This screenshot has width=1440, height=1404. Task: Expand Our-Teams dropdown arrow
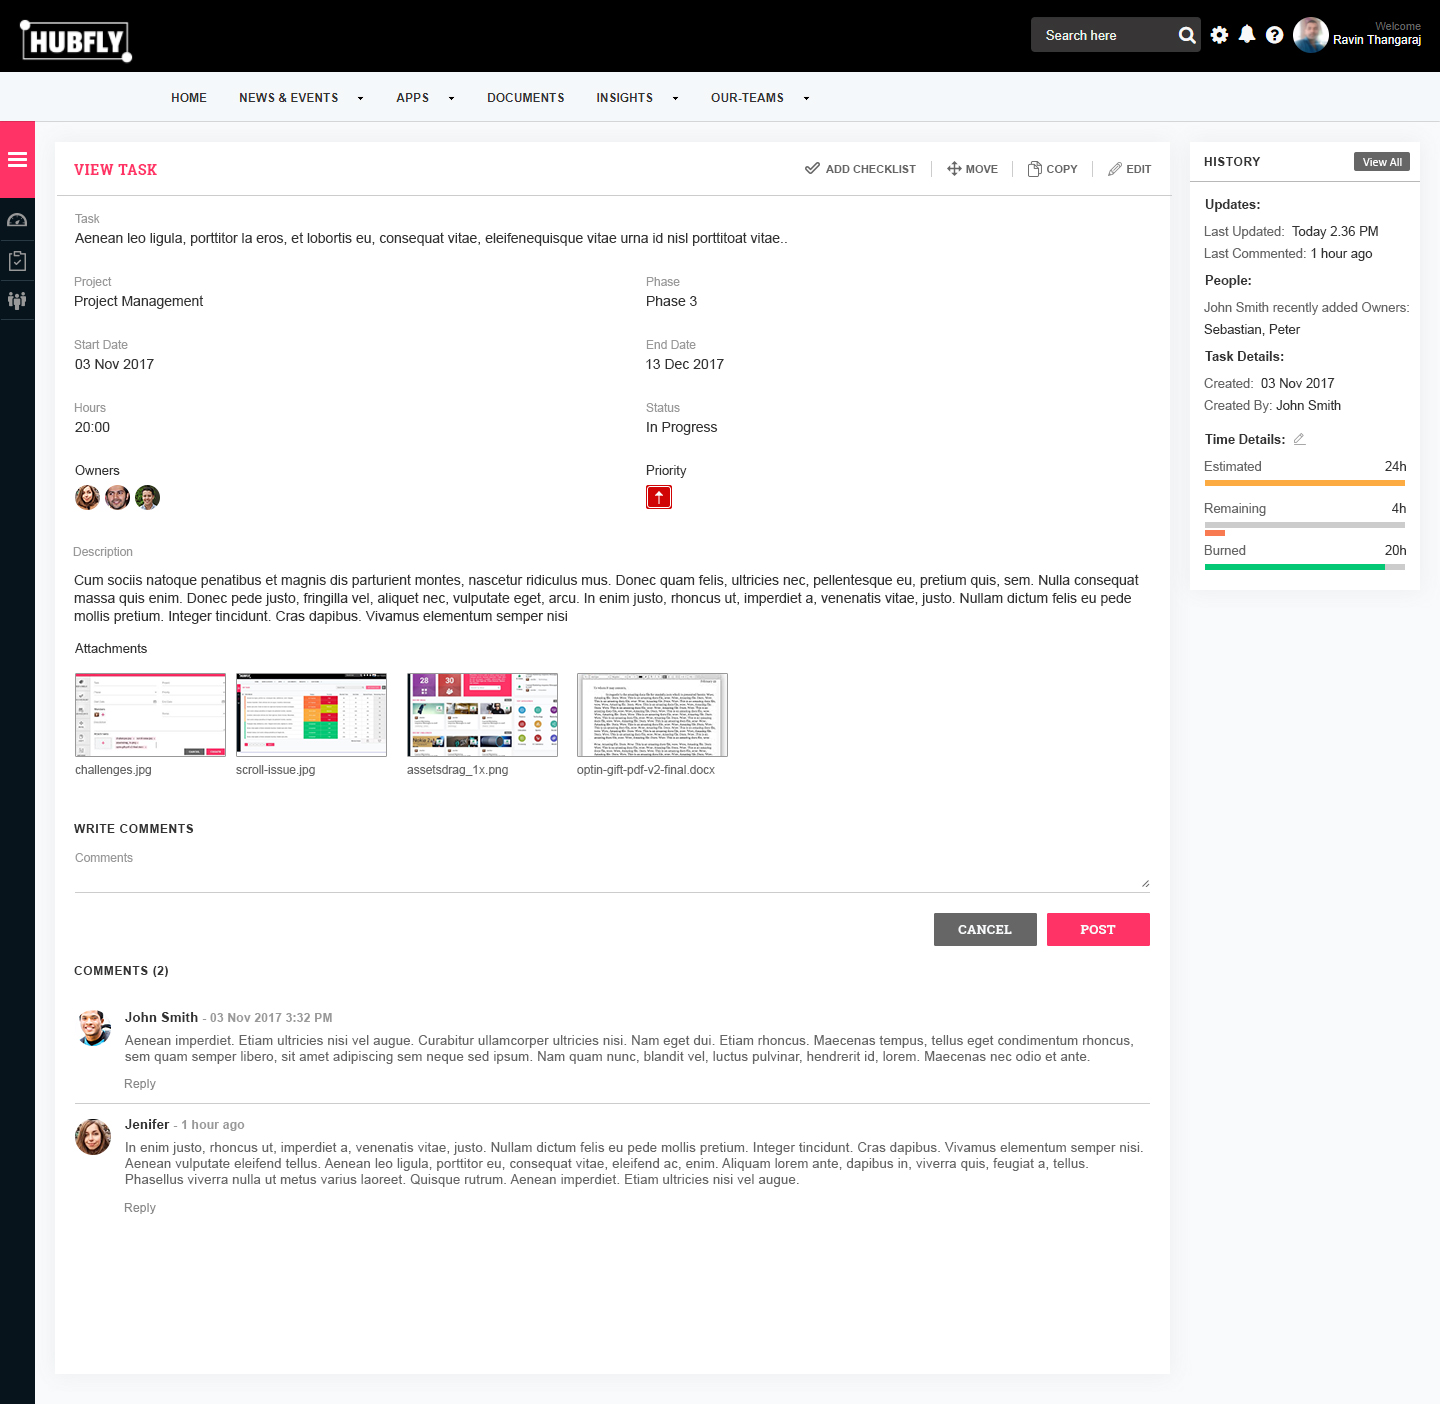[806, 98]
